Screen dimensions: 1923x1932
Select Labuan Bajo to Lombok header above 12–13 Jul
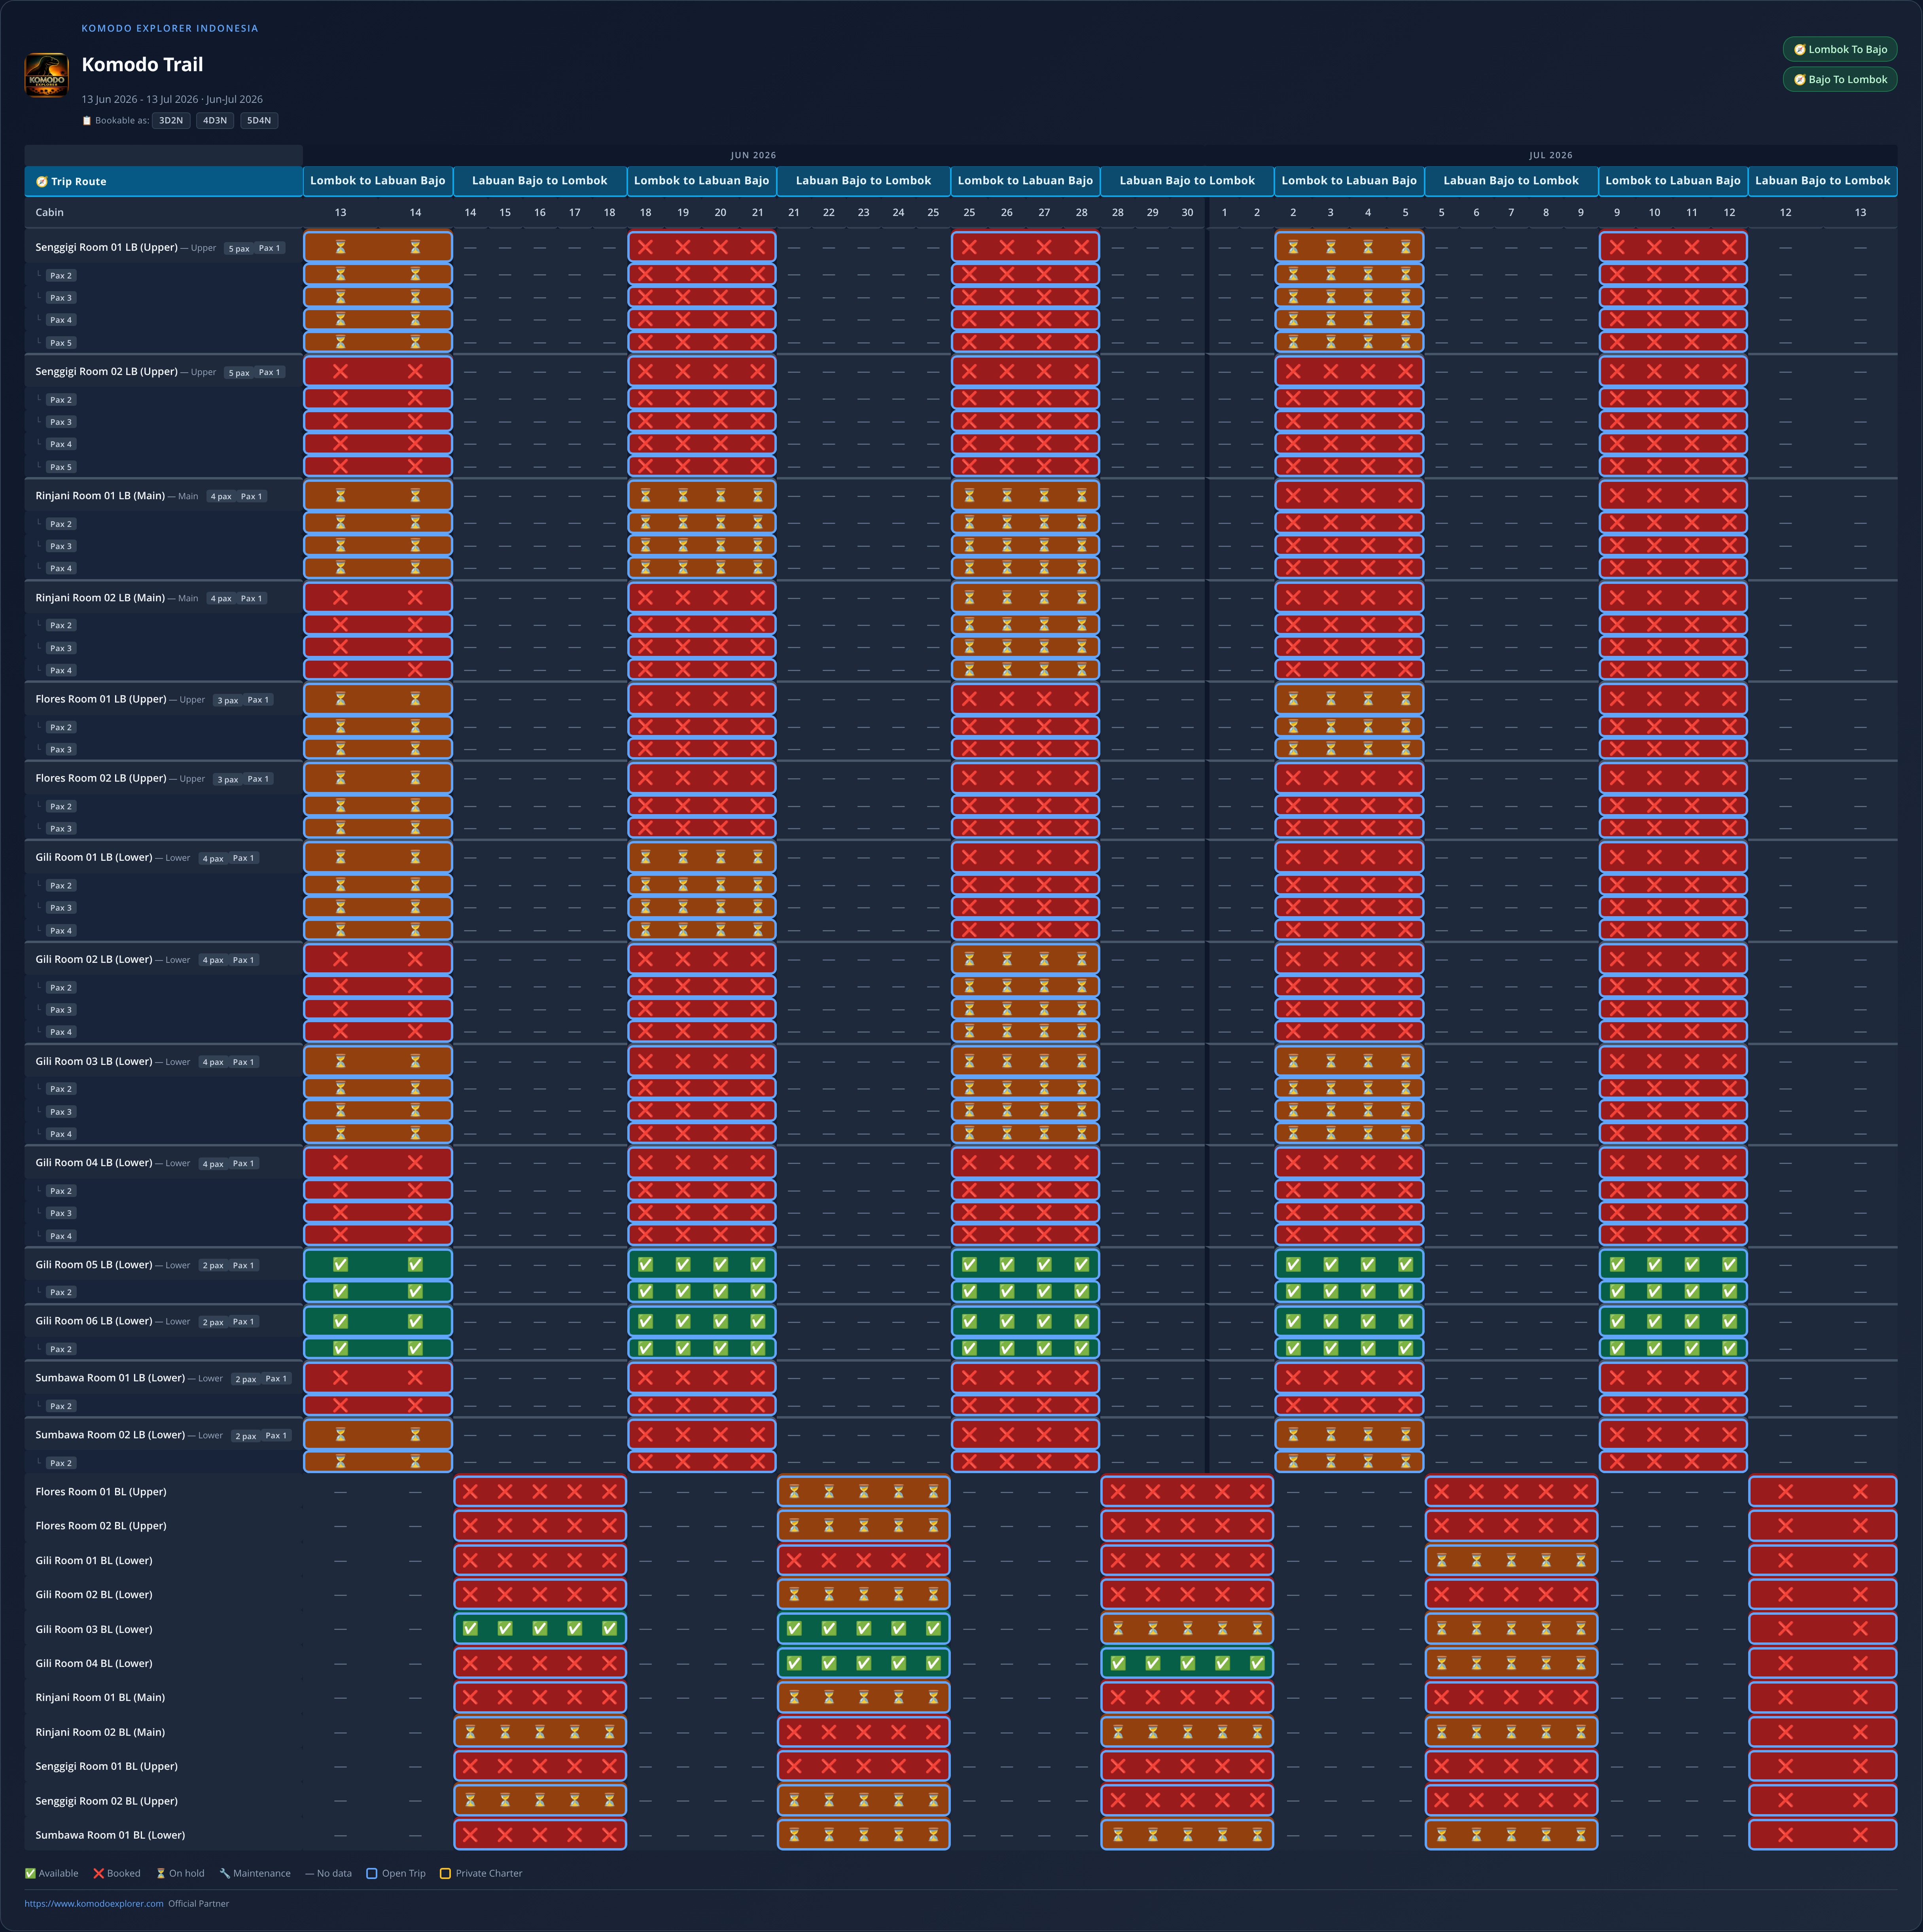(1823, 181)
